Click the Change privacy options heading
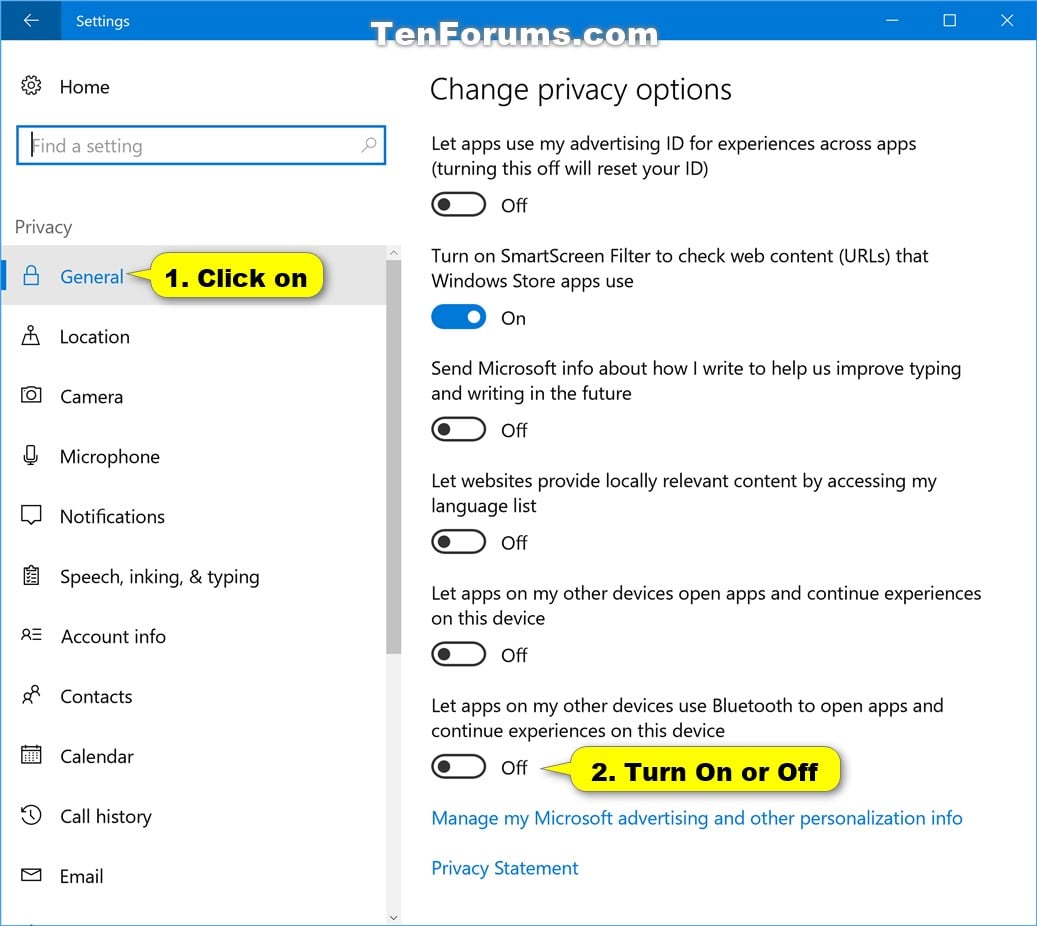The width and height of the screenshot is (1037, 926). pos(581,89)
